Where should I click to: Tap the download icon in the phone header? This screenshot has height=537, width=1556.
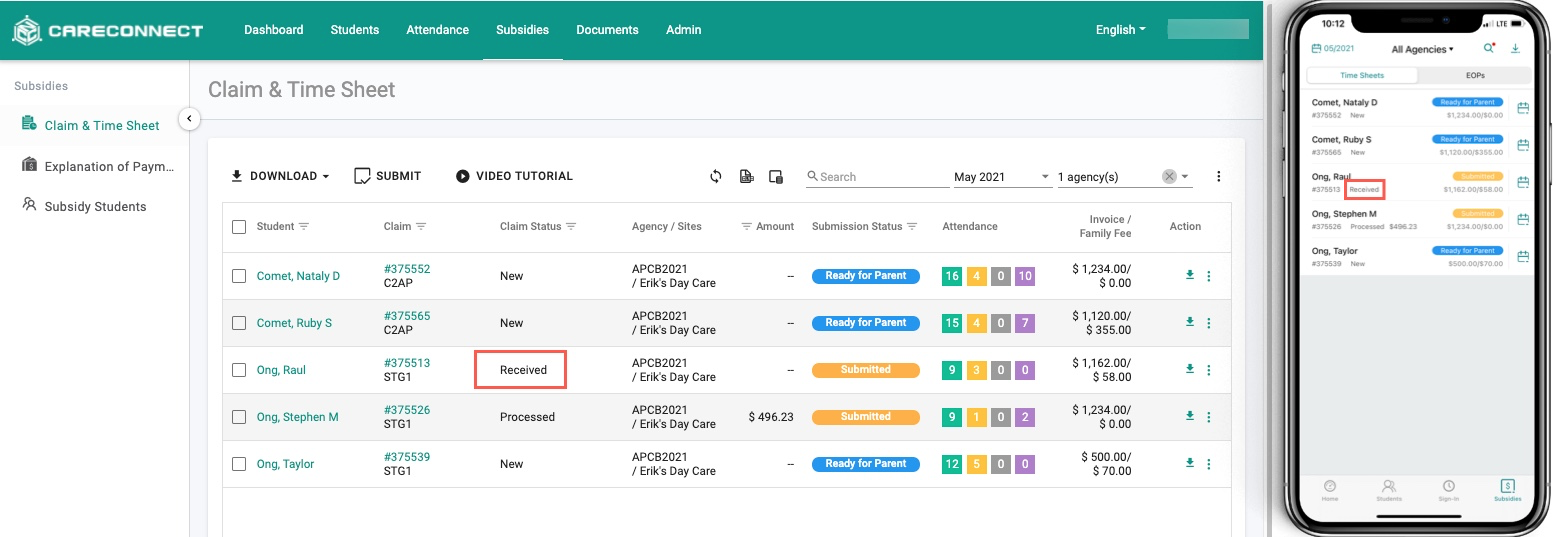click(1515, 48)
